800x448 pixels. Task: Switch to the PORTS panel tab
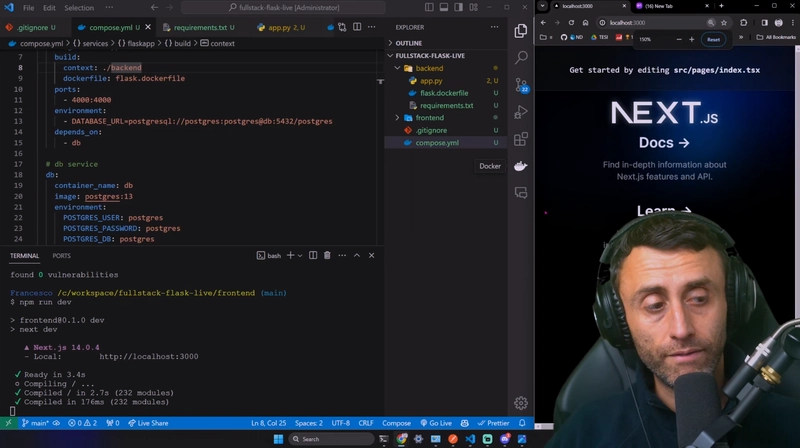pyautogui.click(x=61, y=256)
